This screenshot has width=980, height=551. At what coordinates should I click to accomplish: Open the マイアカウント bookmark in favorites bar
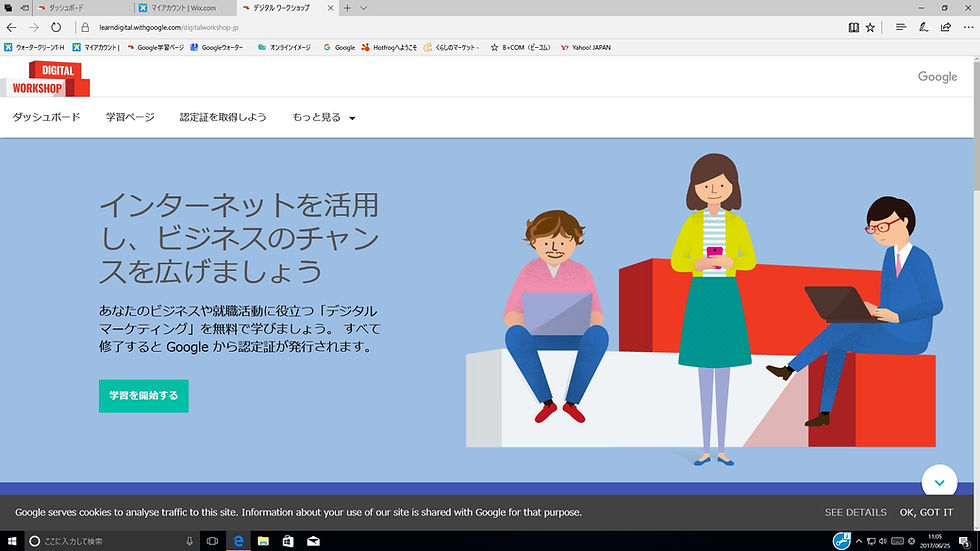point(96,47)
